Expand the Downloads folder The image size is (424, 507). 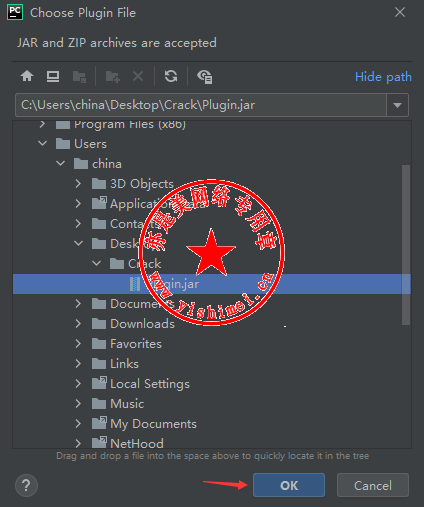[78, 324]
